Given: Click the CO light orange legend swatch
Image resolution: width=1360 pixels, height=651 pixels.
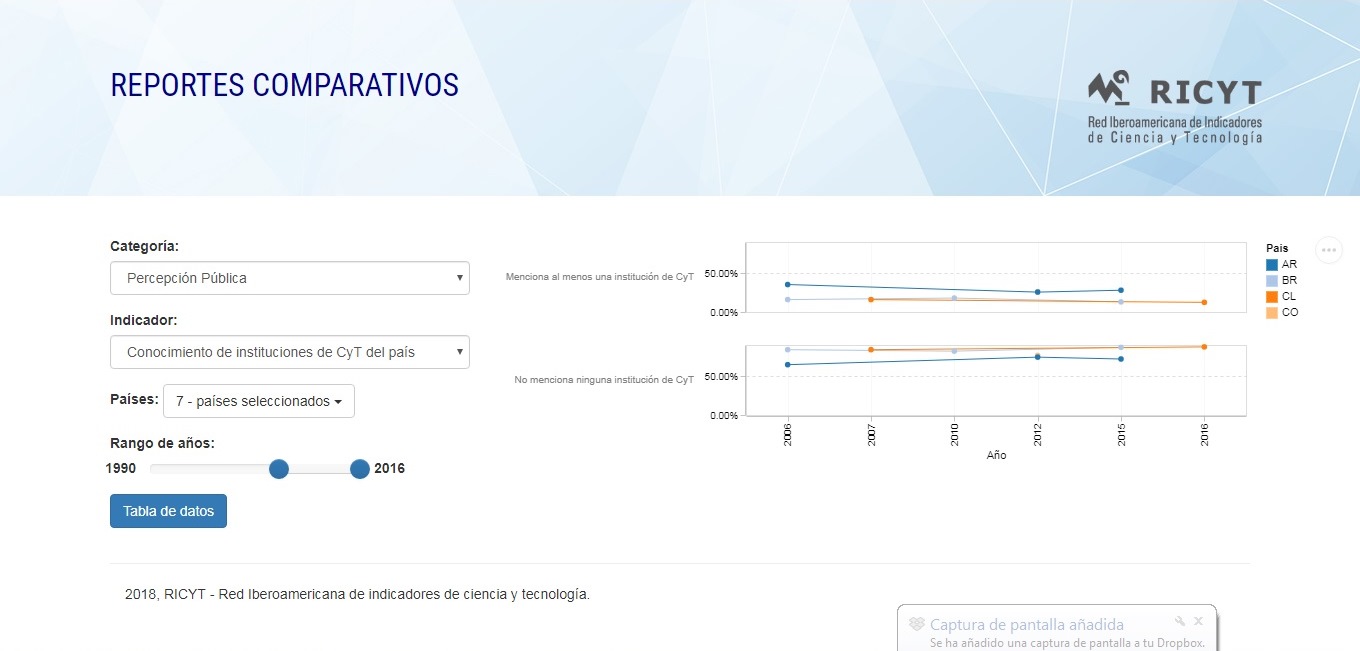Looking at the screenshot, I should coord(1272,312).
